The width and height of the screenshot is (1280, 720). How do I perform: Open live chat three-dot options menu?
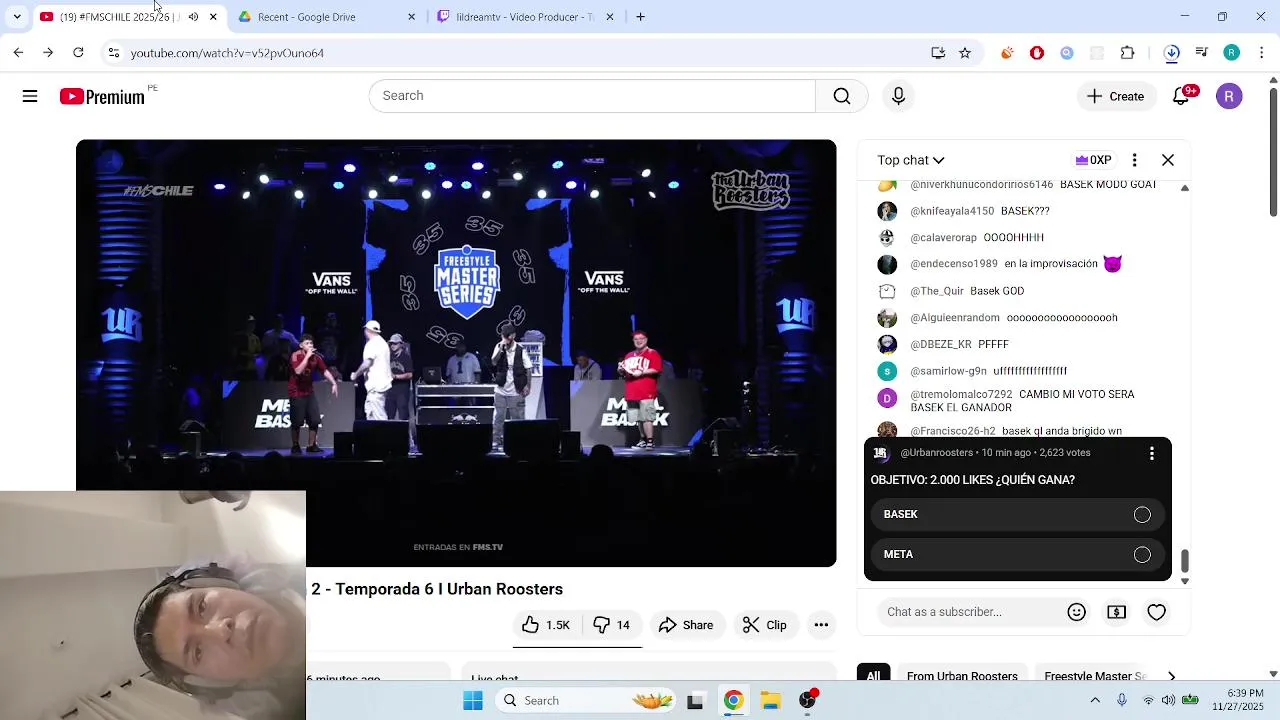click(x=1134, y=160)
